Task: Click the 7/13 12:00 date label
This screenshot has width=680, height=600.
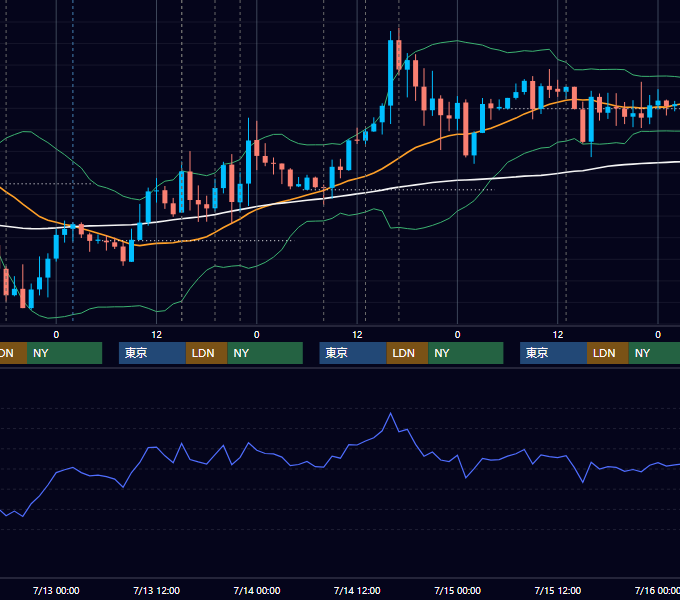Action: tap(157, 590)
